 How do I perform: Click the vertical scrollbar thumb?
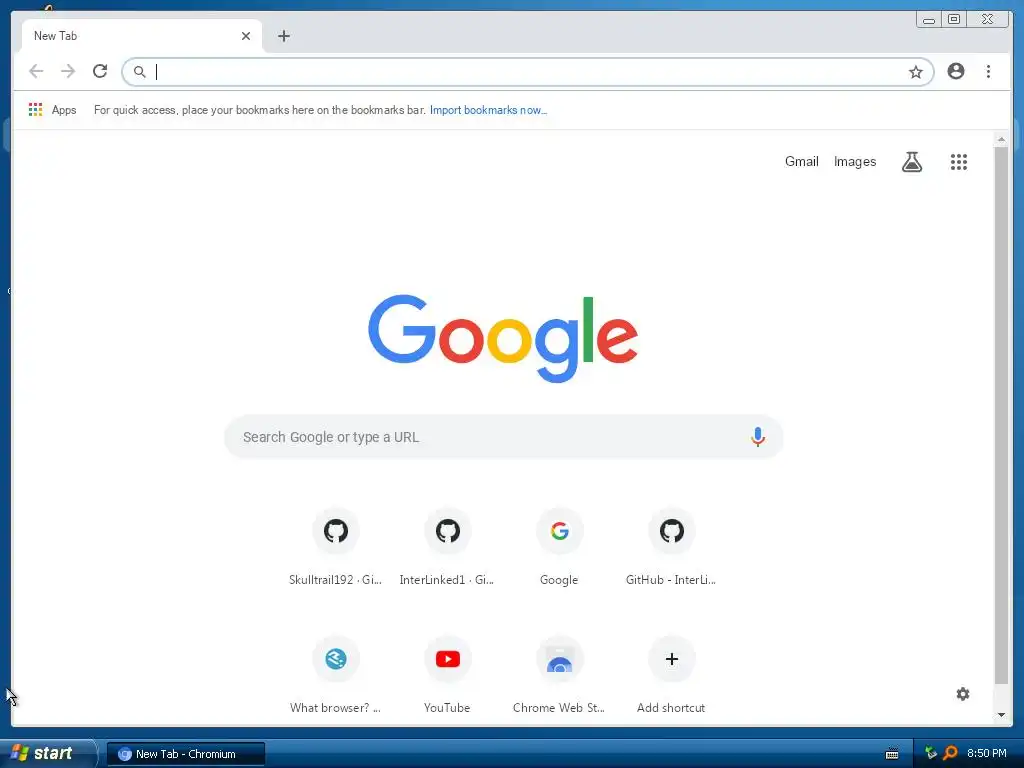1001,415
